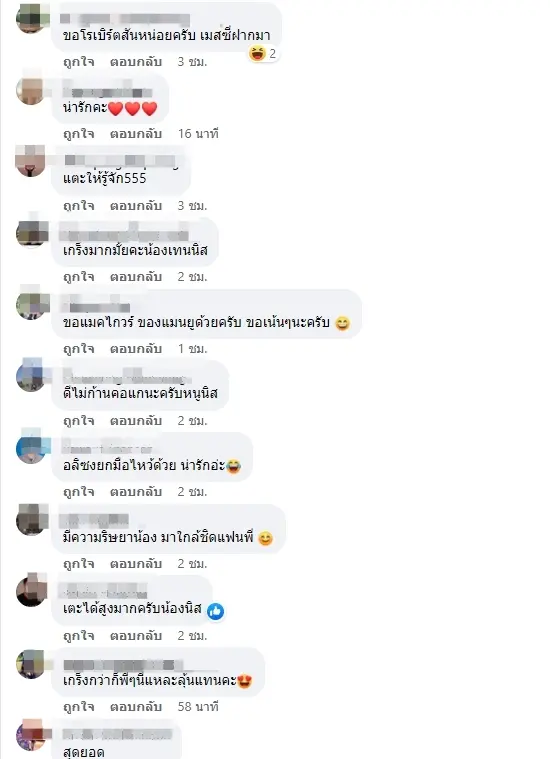
Task: Reply to the มีความริษยาน้อง comment
Action: (136, 564)
